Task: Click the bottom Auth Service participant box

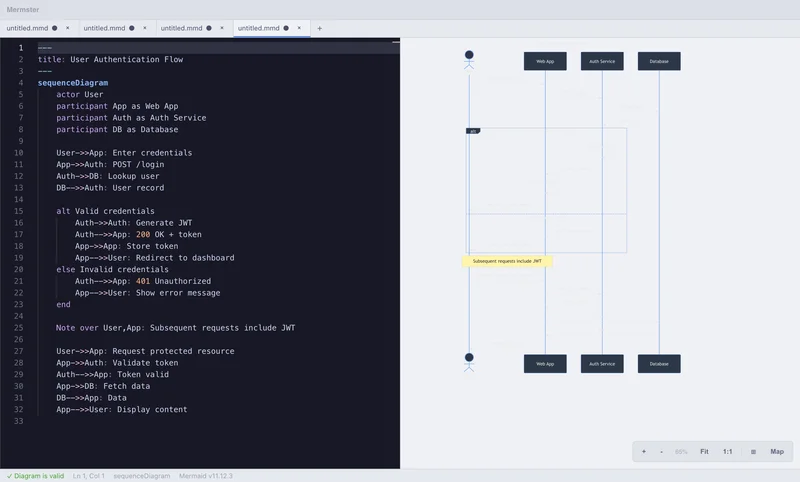Action: [602, 364]
